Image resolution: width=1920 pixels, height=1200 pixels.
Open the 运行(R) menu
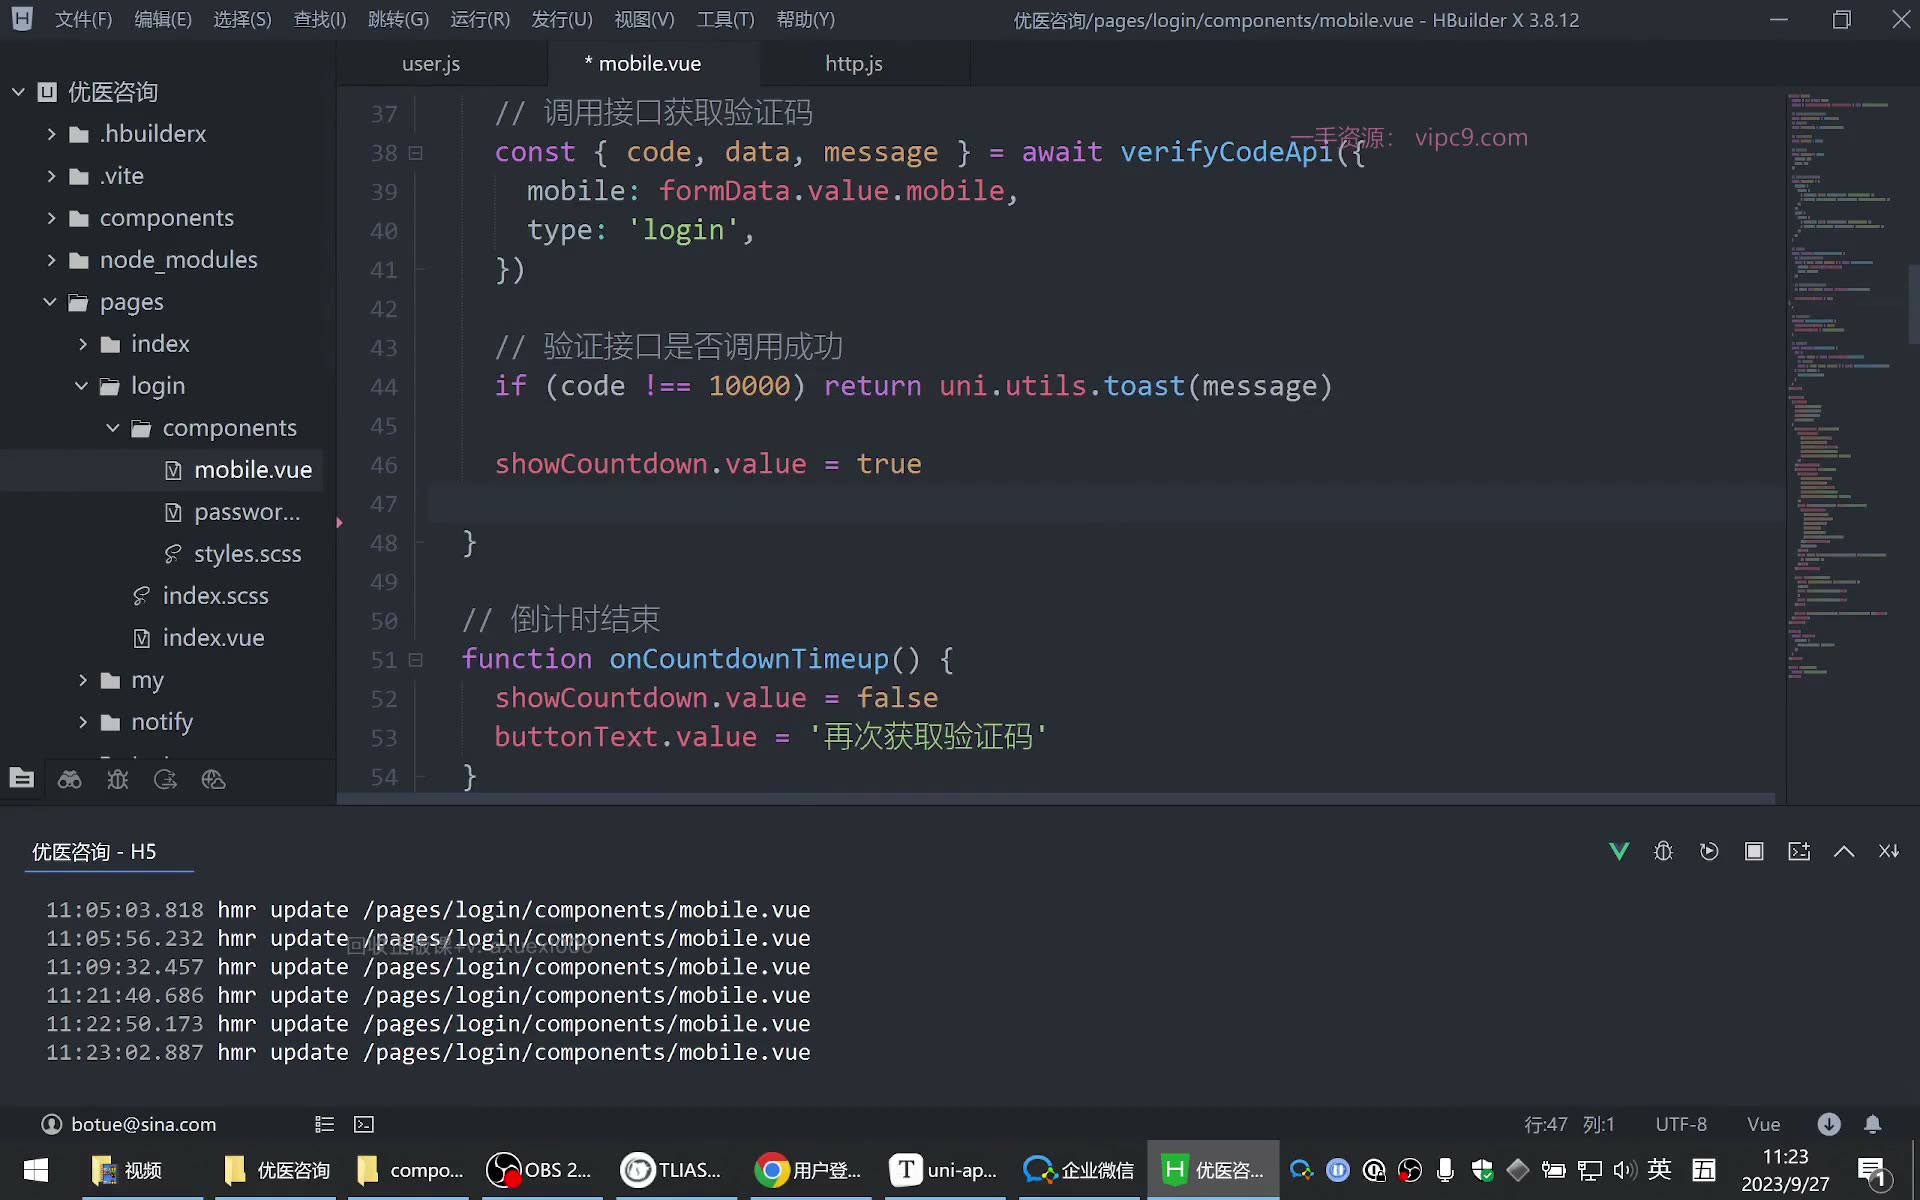(x=480, y=19)
